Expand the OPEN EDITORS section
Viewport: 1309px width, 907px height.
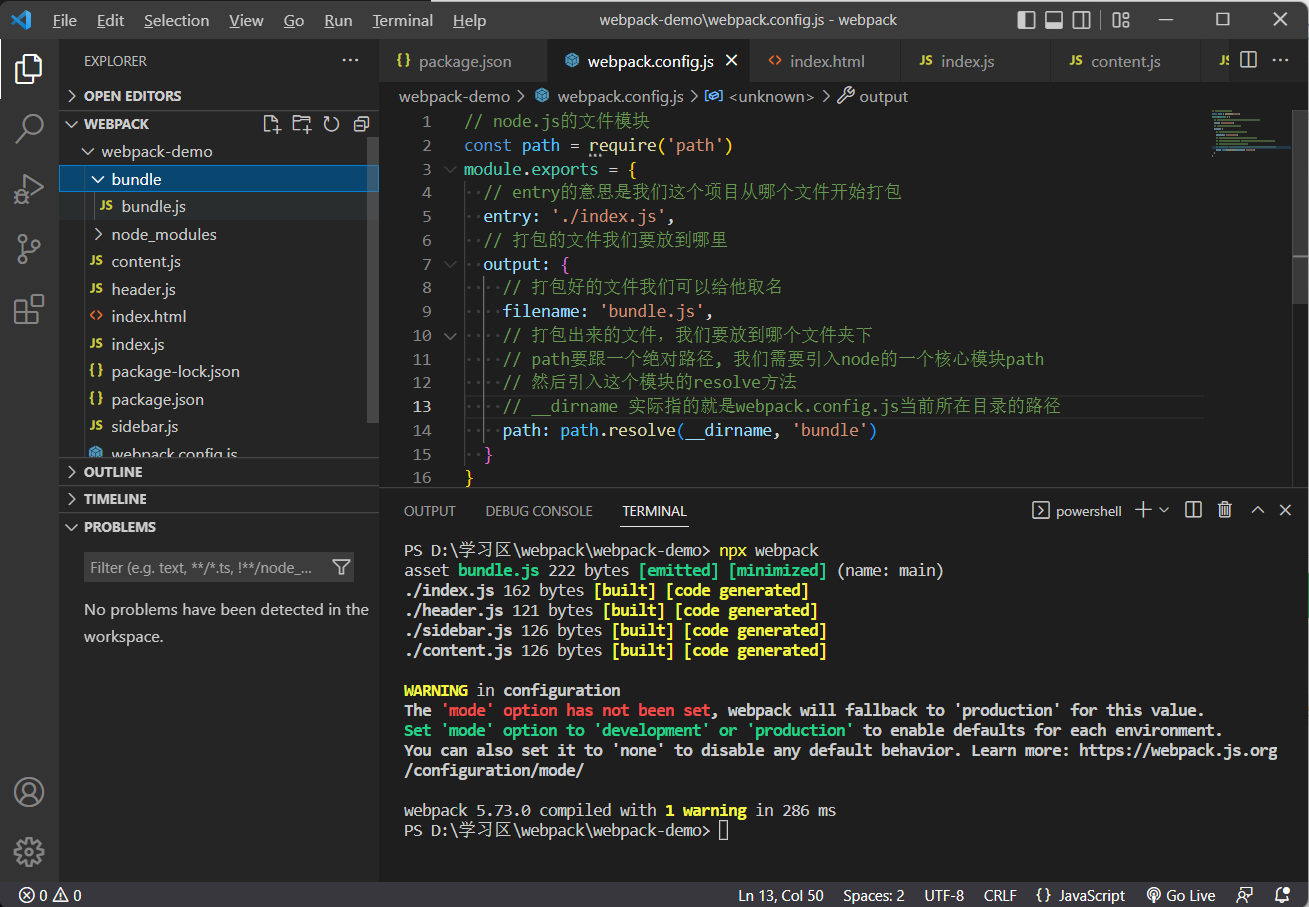219,96
